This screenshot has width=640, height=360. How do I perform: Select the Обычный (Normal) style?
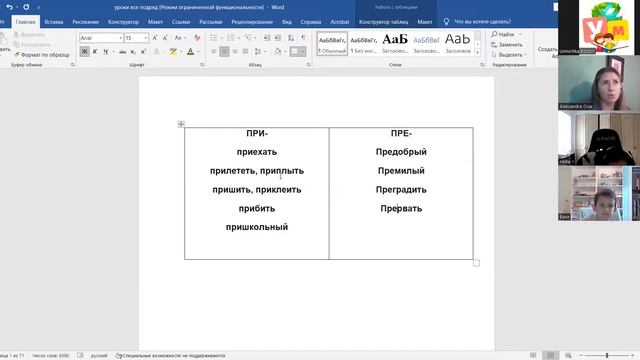pyautogui.click(x=332, y=44)
